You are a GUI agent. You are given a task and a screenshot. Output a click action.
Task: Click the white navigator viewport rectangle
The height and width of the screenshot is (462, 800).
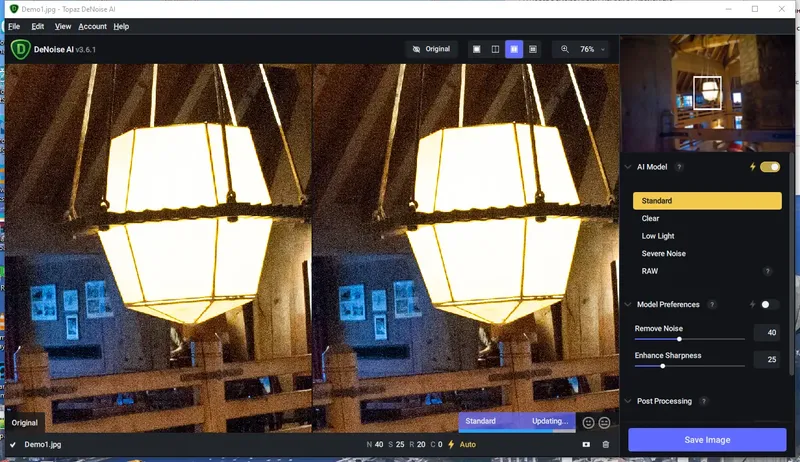[x=707, y=92]
